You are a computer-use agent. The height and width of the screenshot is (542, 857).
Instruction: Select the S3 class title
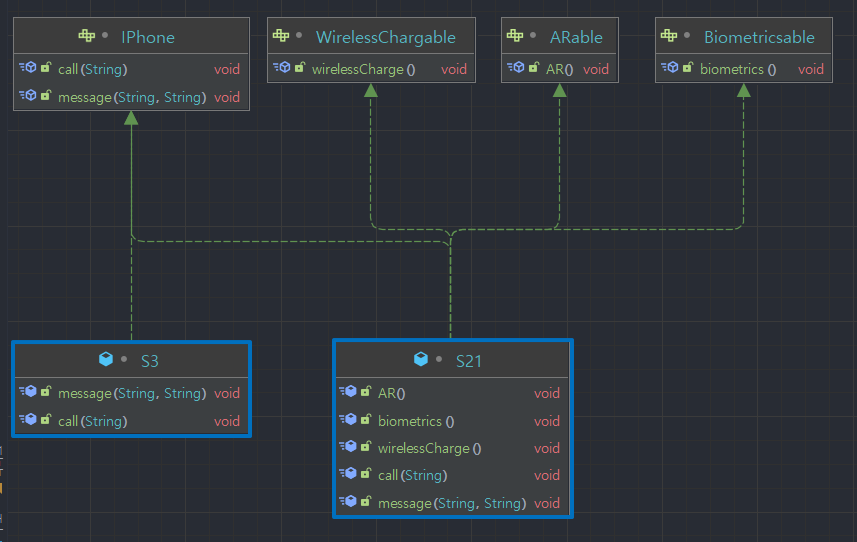150,361
